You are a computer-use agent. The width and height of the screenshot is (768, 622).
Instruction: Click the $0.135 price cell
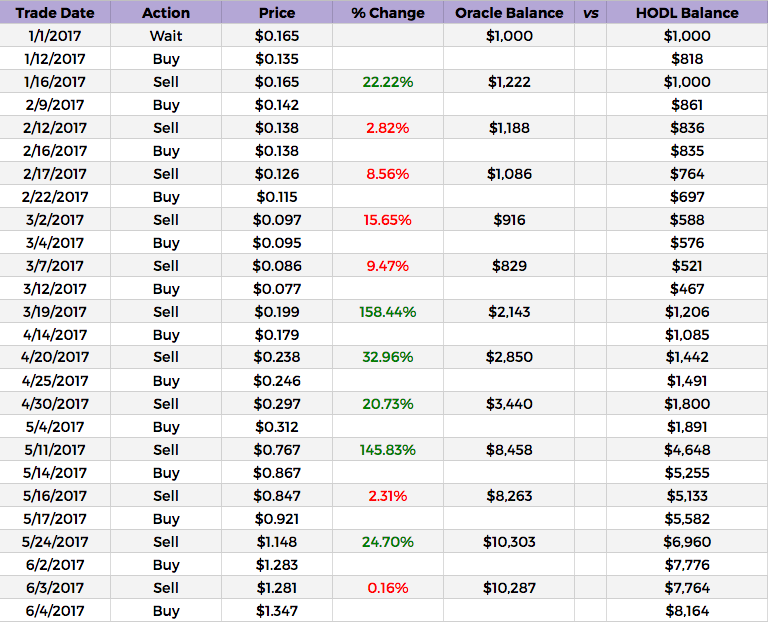pos(277,59)
